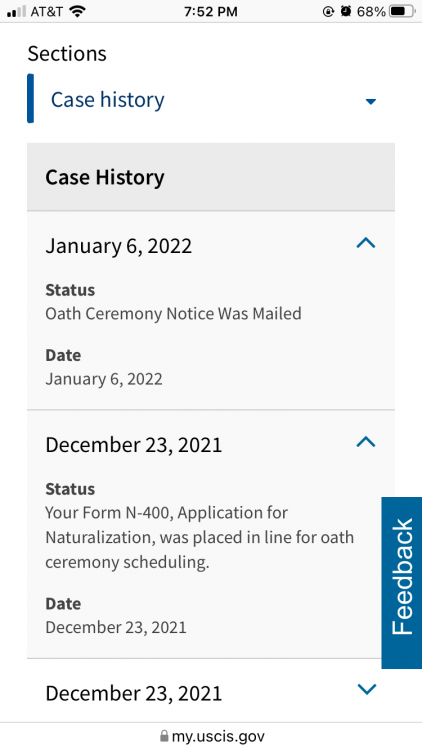
Task: Tap the 7:52 PM clock
Action: pos(211,12)
